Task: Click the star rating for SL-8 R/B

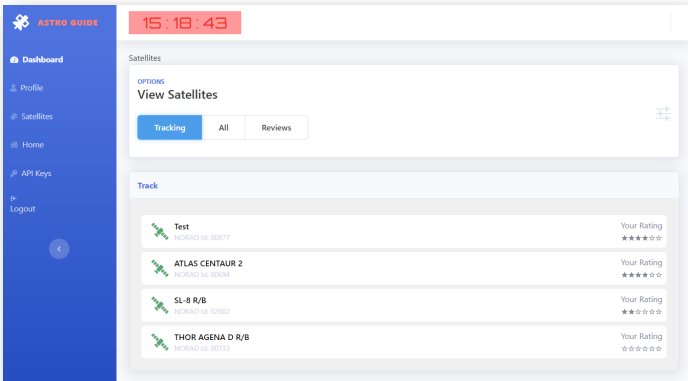Action: coord(641,312)
